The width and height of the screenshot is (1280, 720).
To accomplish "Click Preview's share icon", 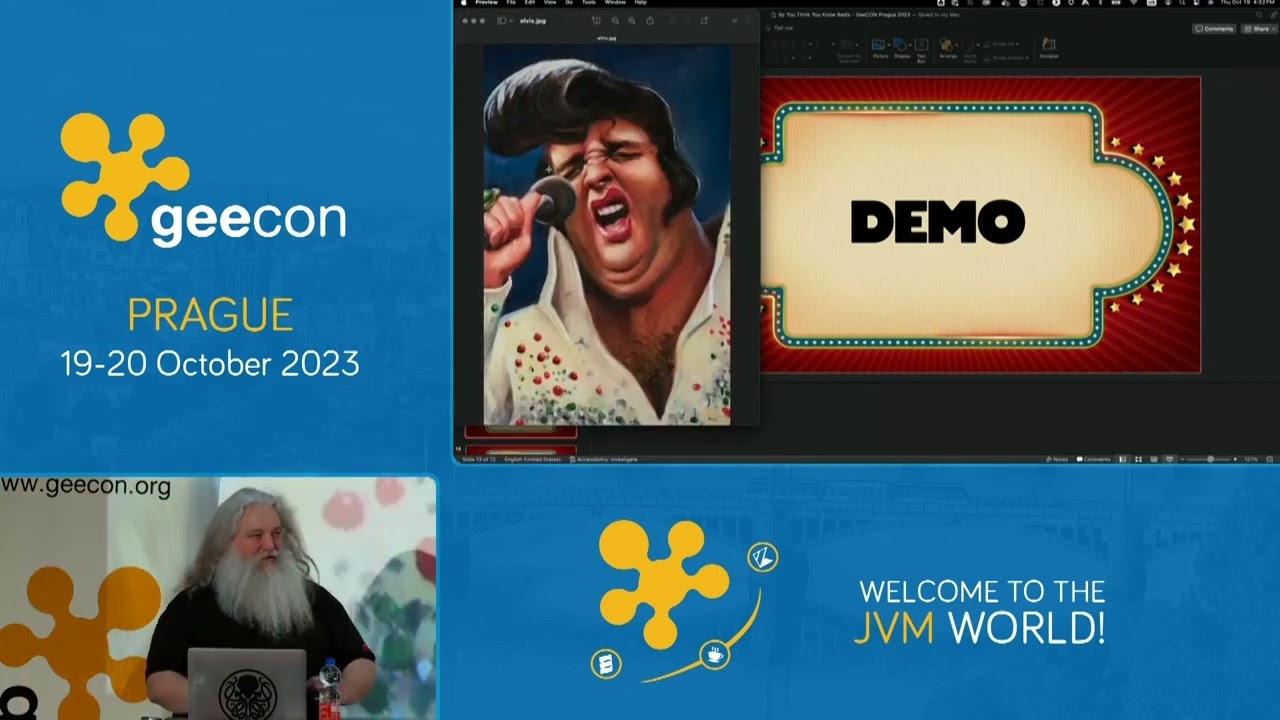I will [650, 20].
